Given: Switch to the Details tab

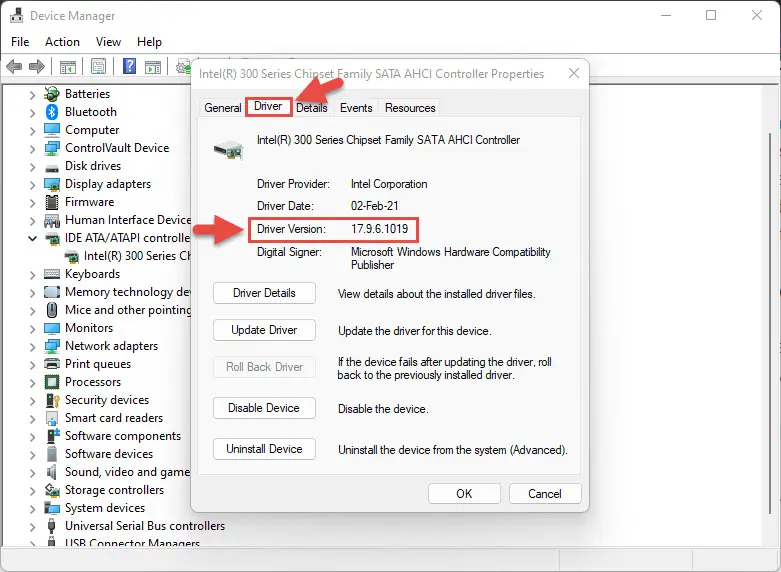Looking at the screenshot, I should (312, 108).
